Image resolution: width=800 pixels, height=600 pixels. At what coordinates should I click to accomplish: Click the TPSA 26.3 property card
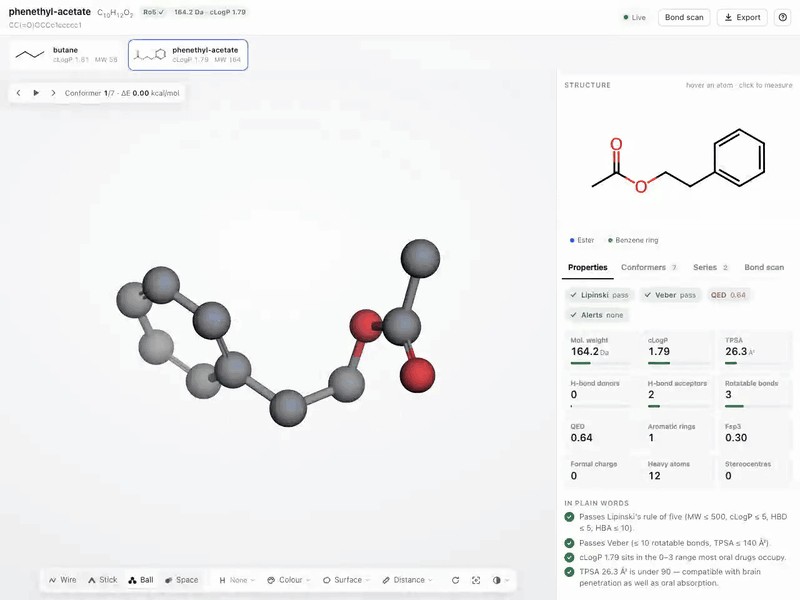(756, 350)
